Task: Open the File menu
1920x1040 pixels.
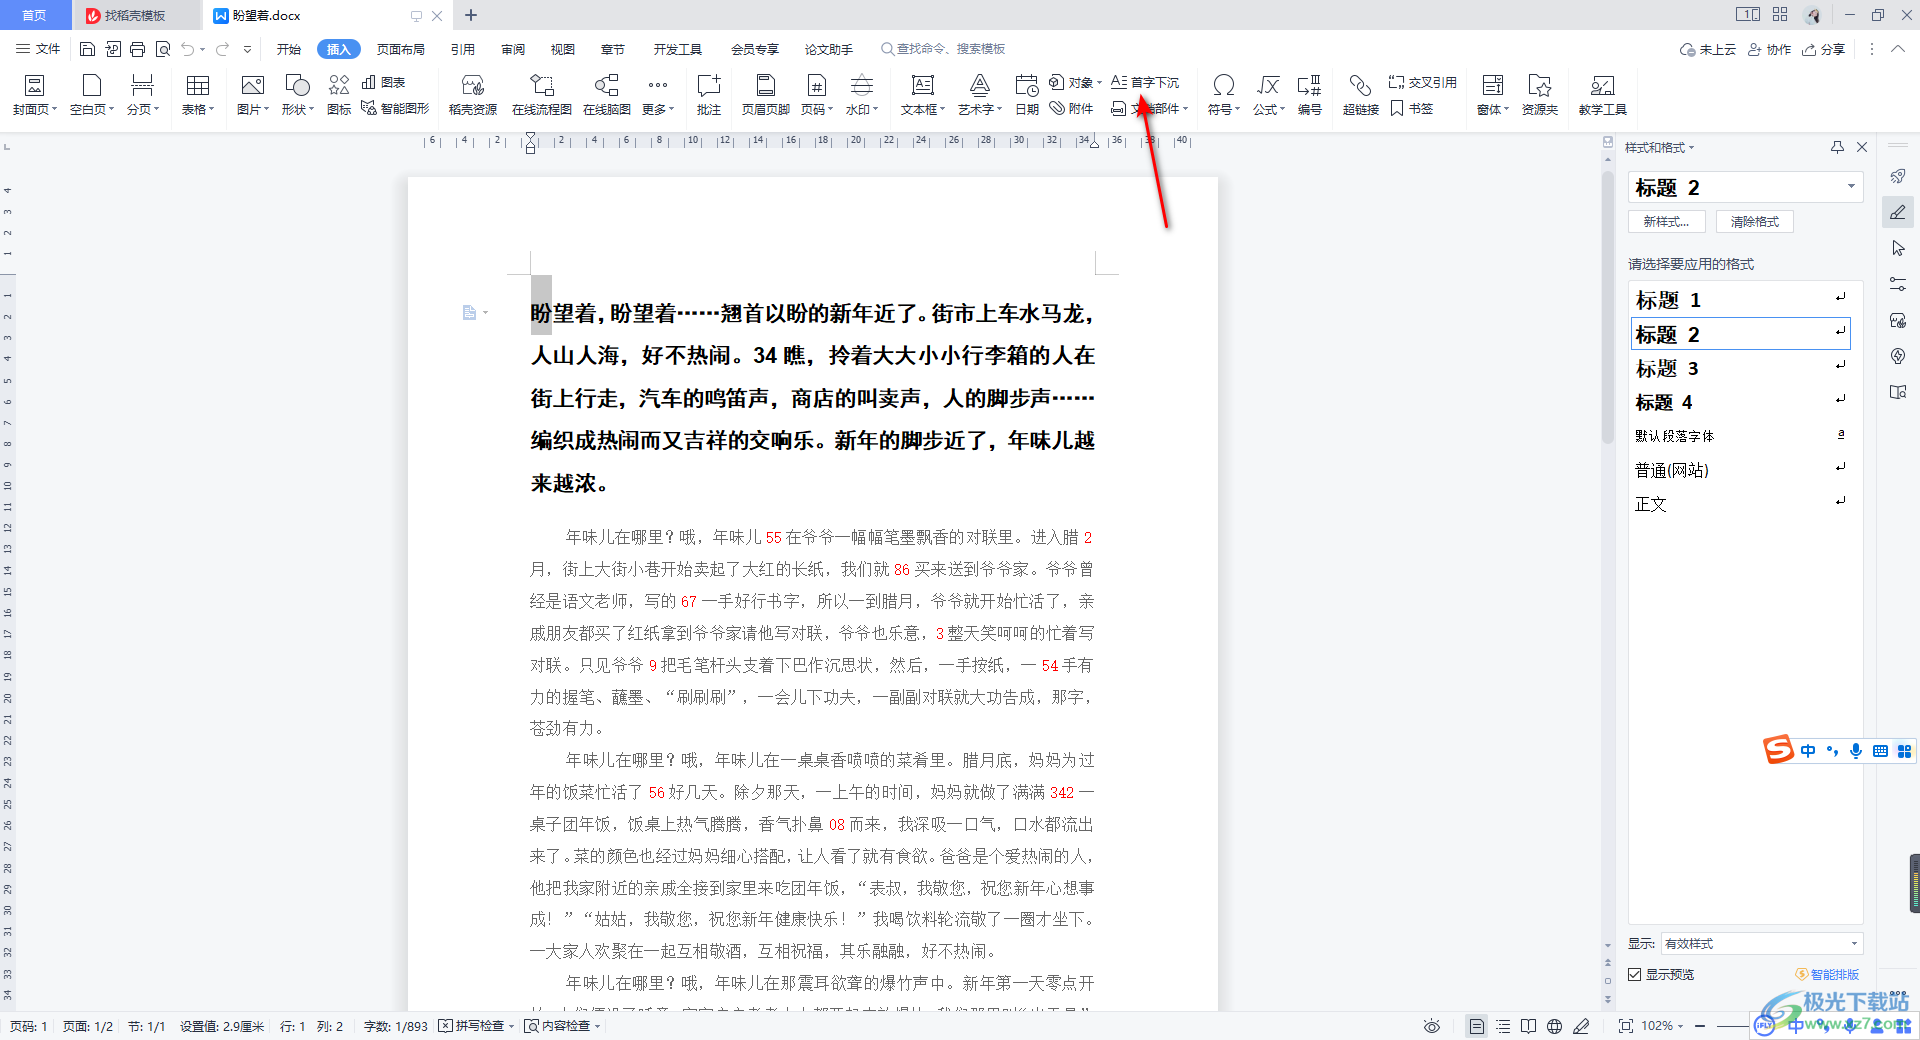Action: (x=38, y=49)
